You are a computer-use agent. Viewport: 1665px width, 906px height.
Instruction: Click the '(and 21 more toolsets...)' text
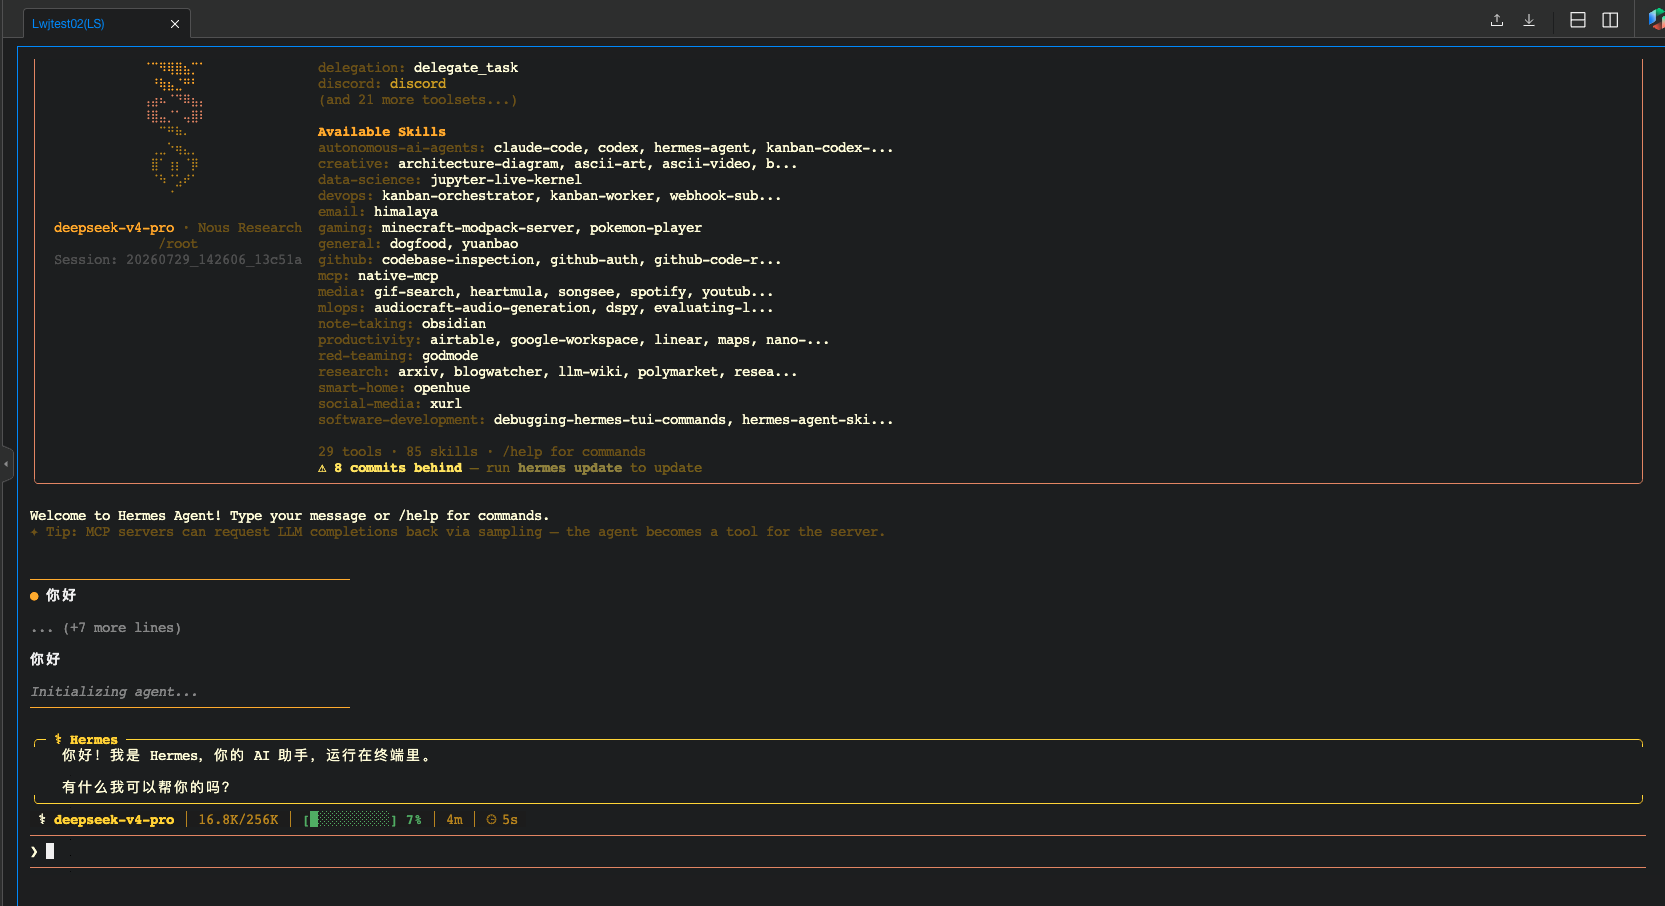[418, 100]
